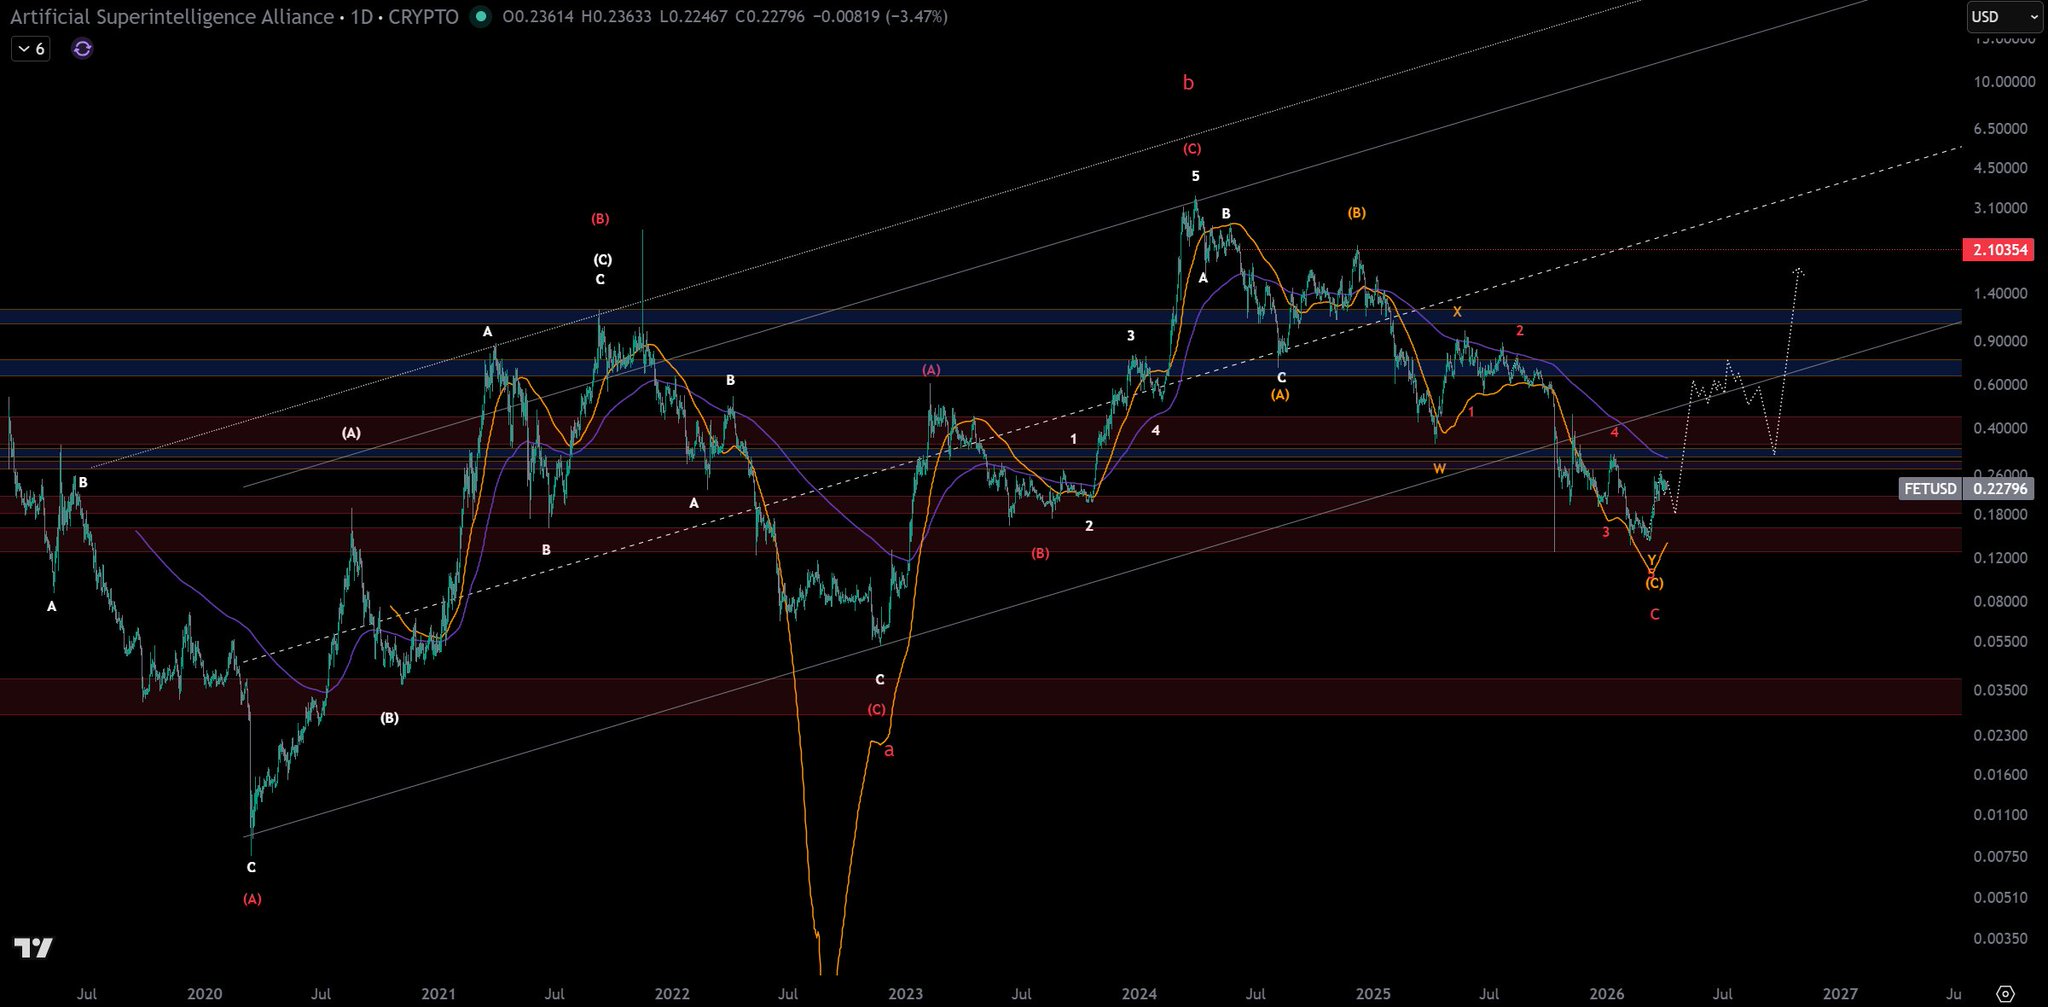Click the OHLC values in the legend
The width and height of the screenshot is (2048, 1007).
click(724, 17)
